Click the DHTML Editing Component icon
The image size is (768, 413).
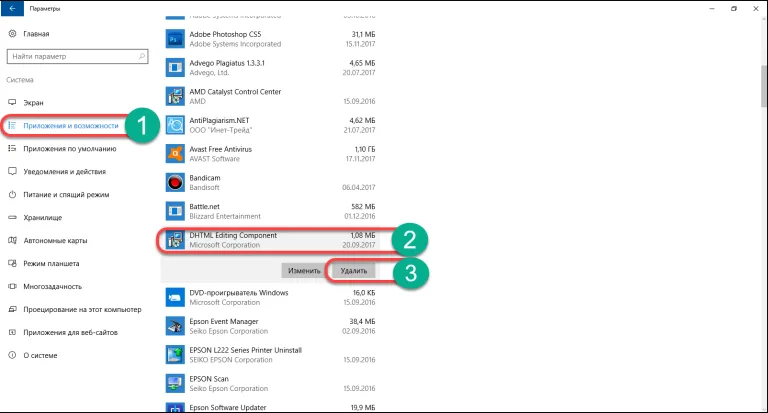175,240
